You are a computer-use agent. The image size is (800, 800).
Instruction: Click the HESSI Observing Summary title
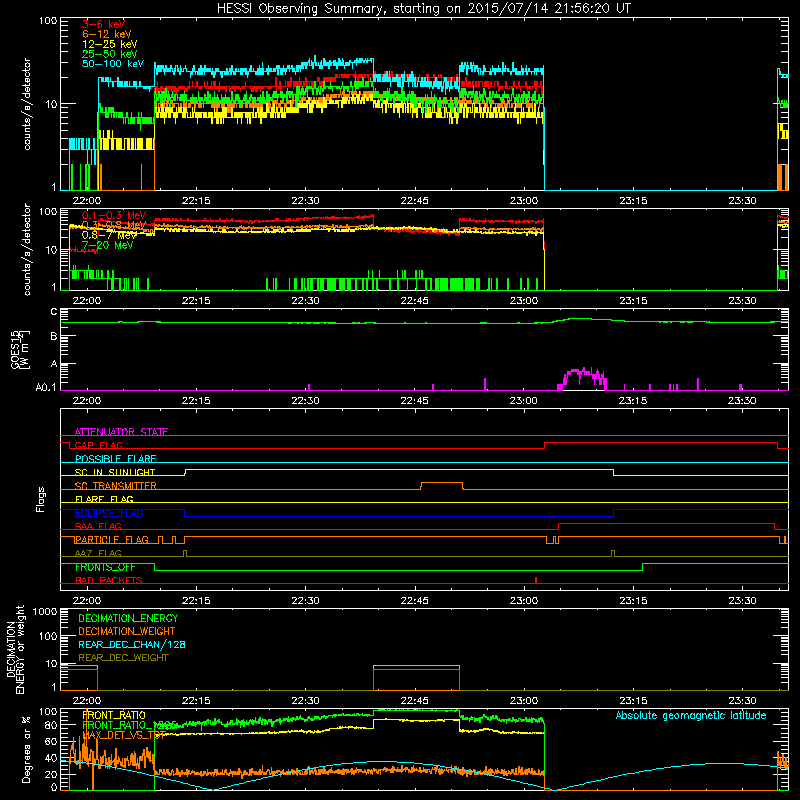(423, 8)
